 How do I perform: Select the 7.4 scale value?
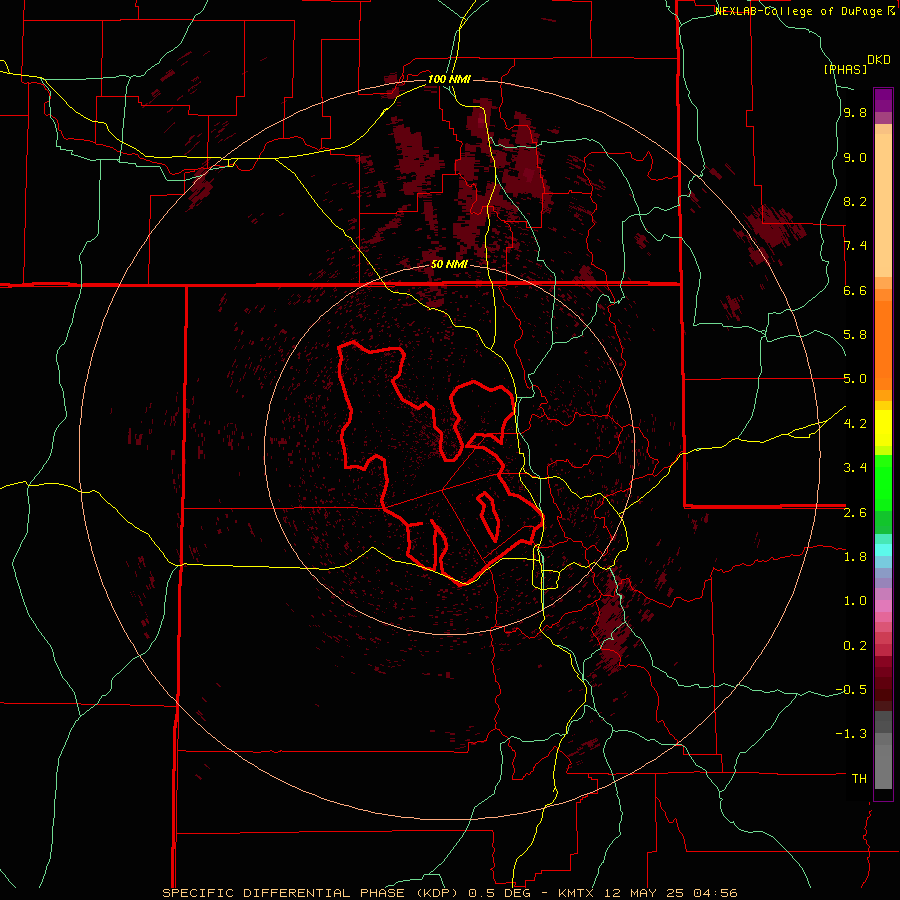[855, 246]
